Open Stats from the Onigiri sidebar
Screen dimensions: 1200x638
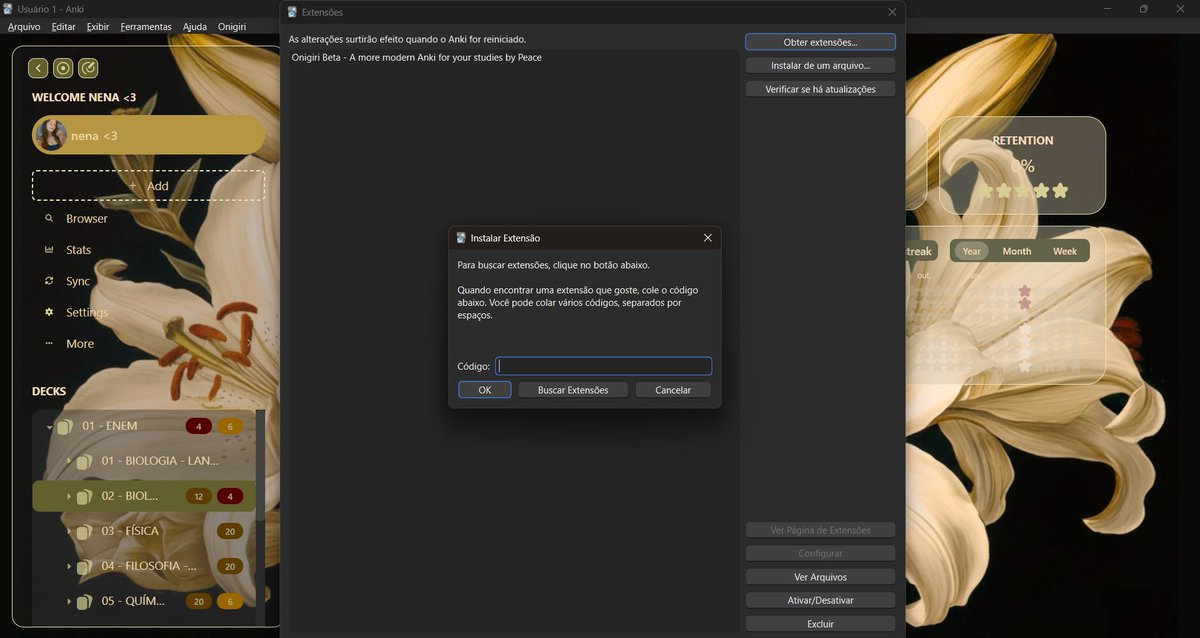[78, 250]
